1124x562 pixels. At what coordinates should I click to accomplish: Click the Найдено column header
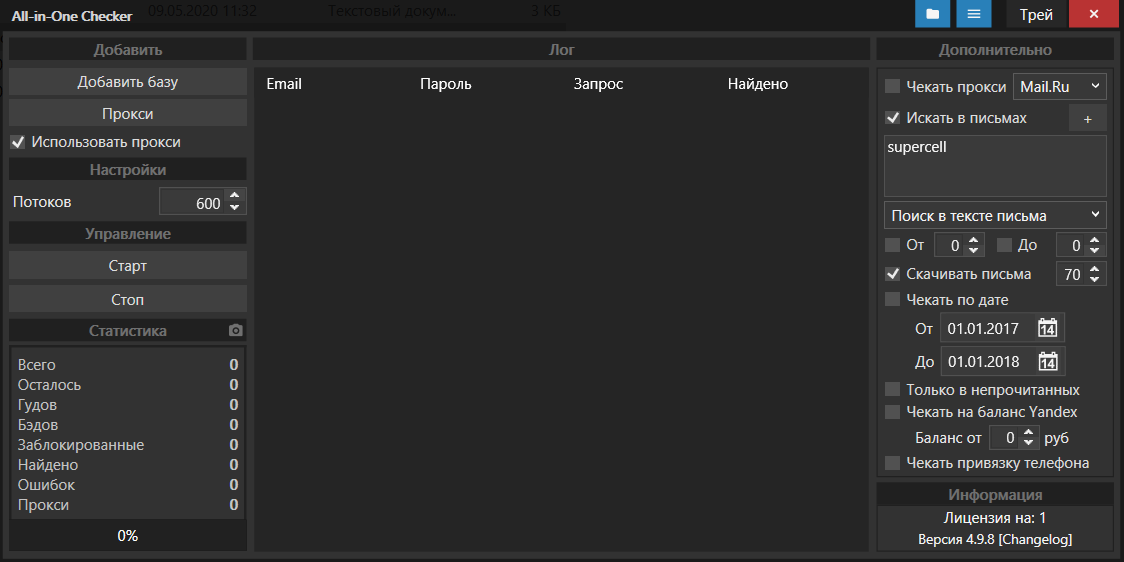click(757, 84)
